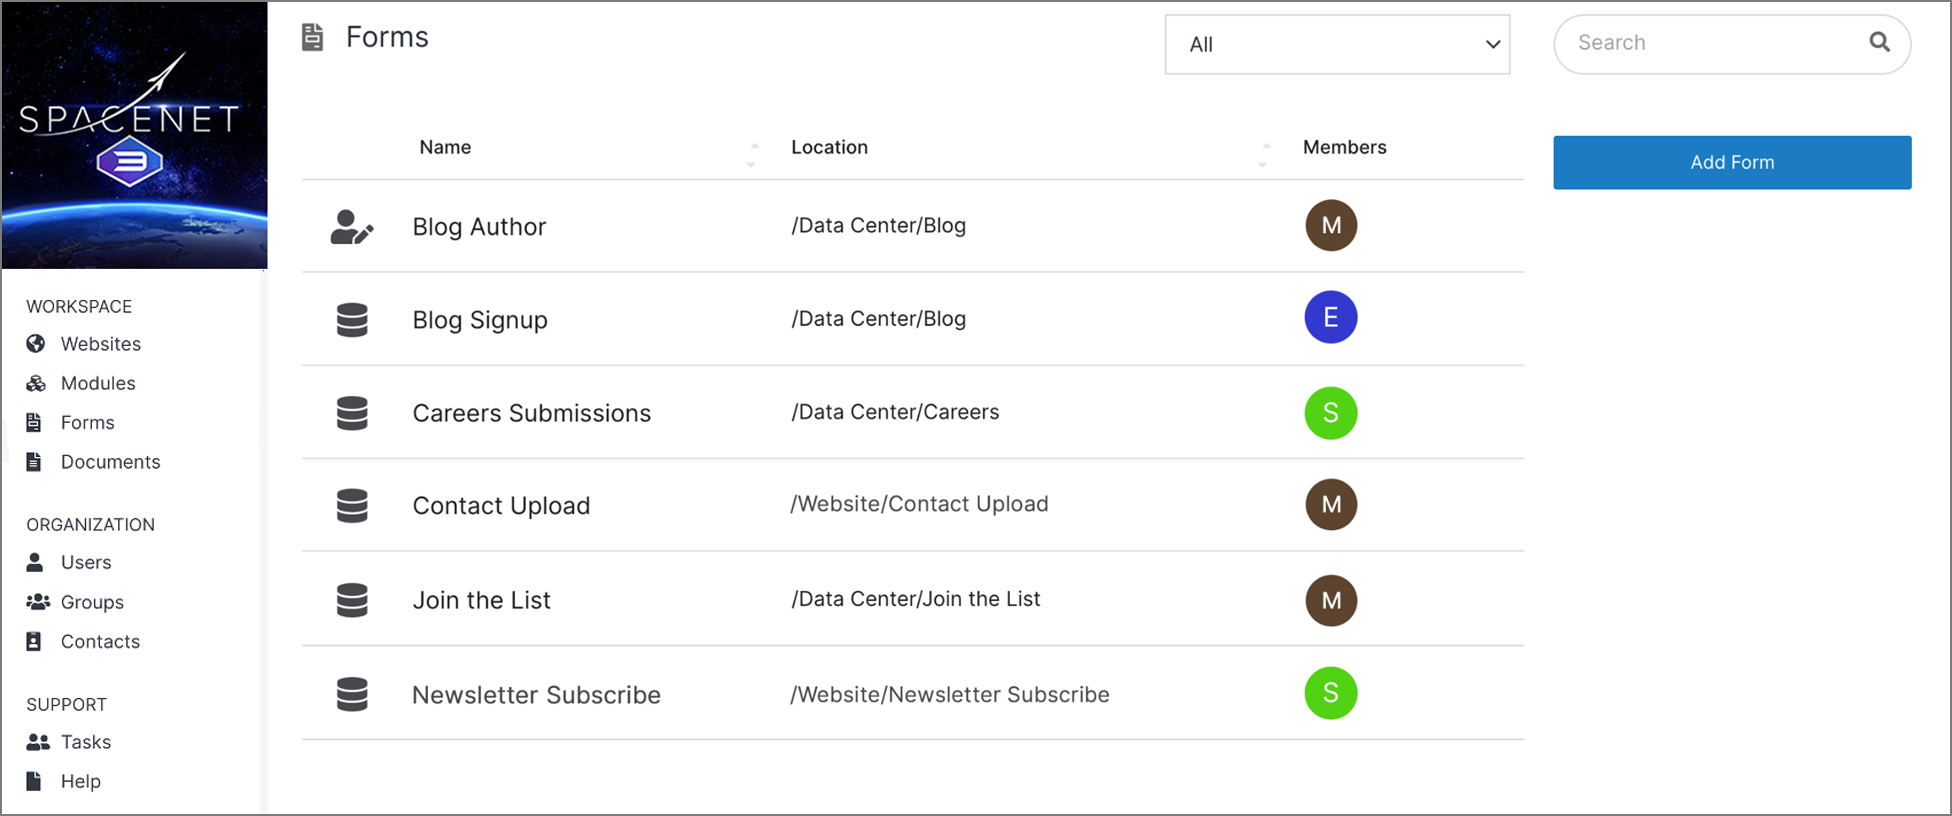Go to Users in Organization section

point(86,562)
